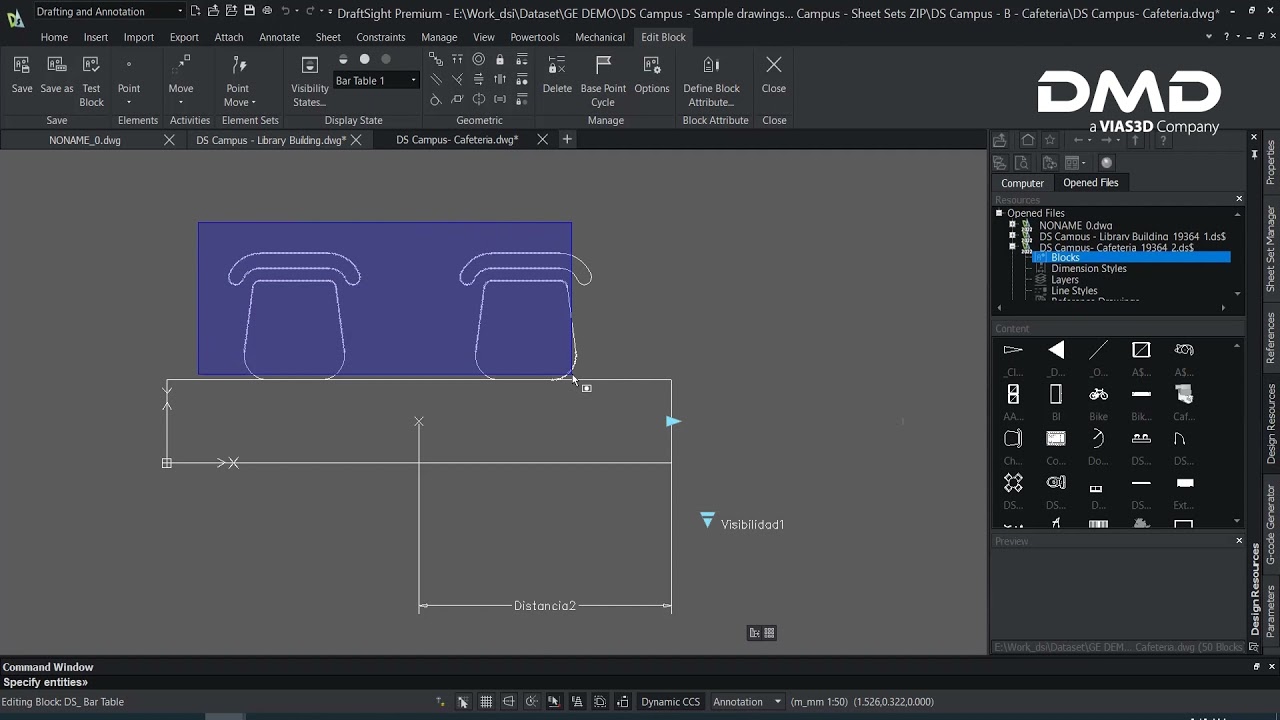The width and height of the screenshot is (1280, 720).
Task: Toggle the half-filled visibility mode icon
Action: click(x=343, y=60)
